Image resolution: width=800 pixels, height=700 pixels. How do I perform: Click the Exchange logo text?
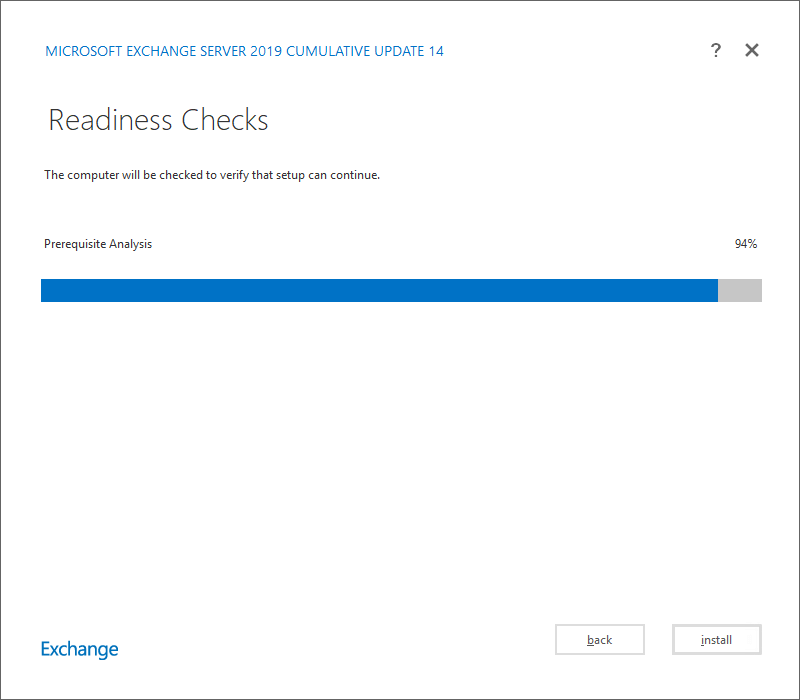coord(80,649)
